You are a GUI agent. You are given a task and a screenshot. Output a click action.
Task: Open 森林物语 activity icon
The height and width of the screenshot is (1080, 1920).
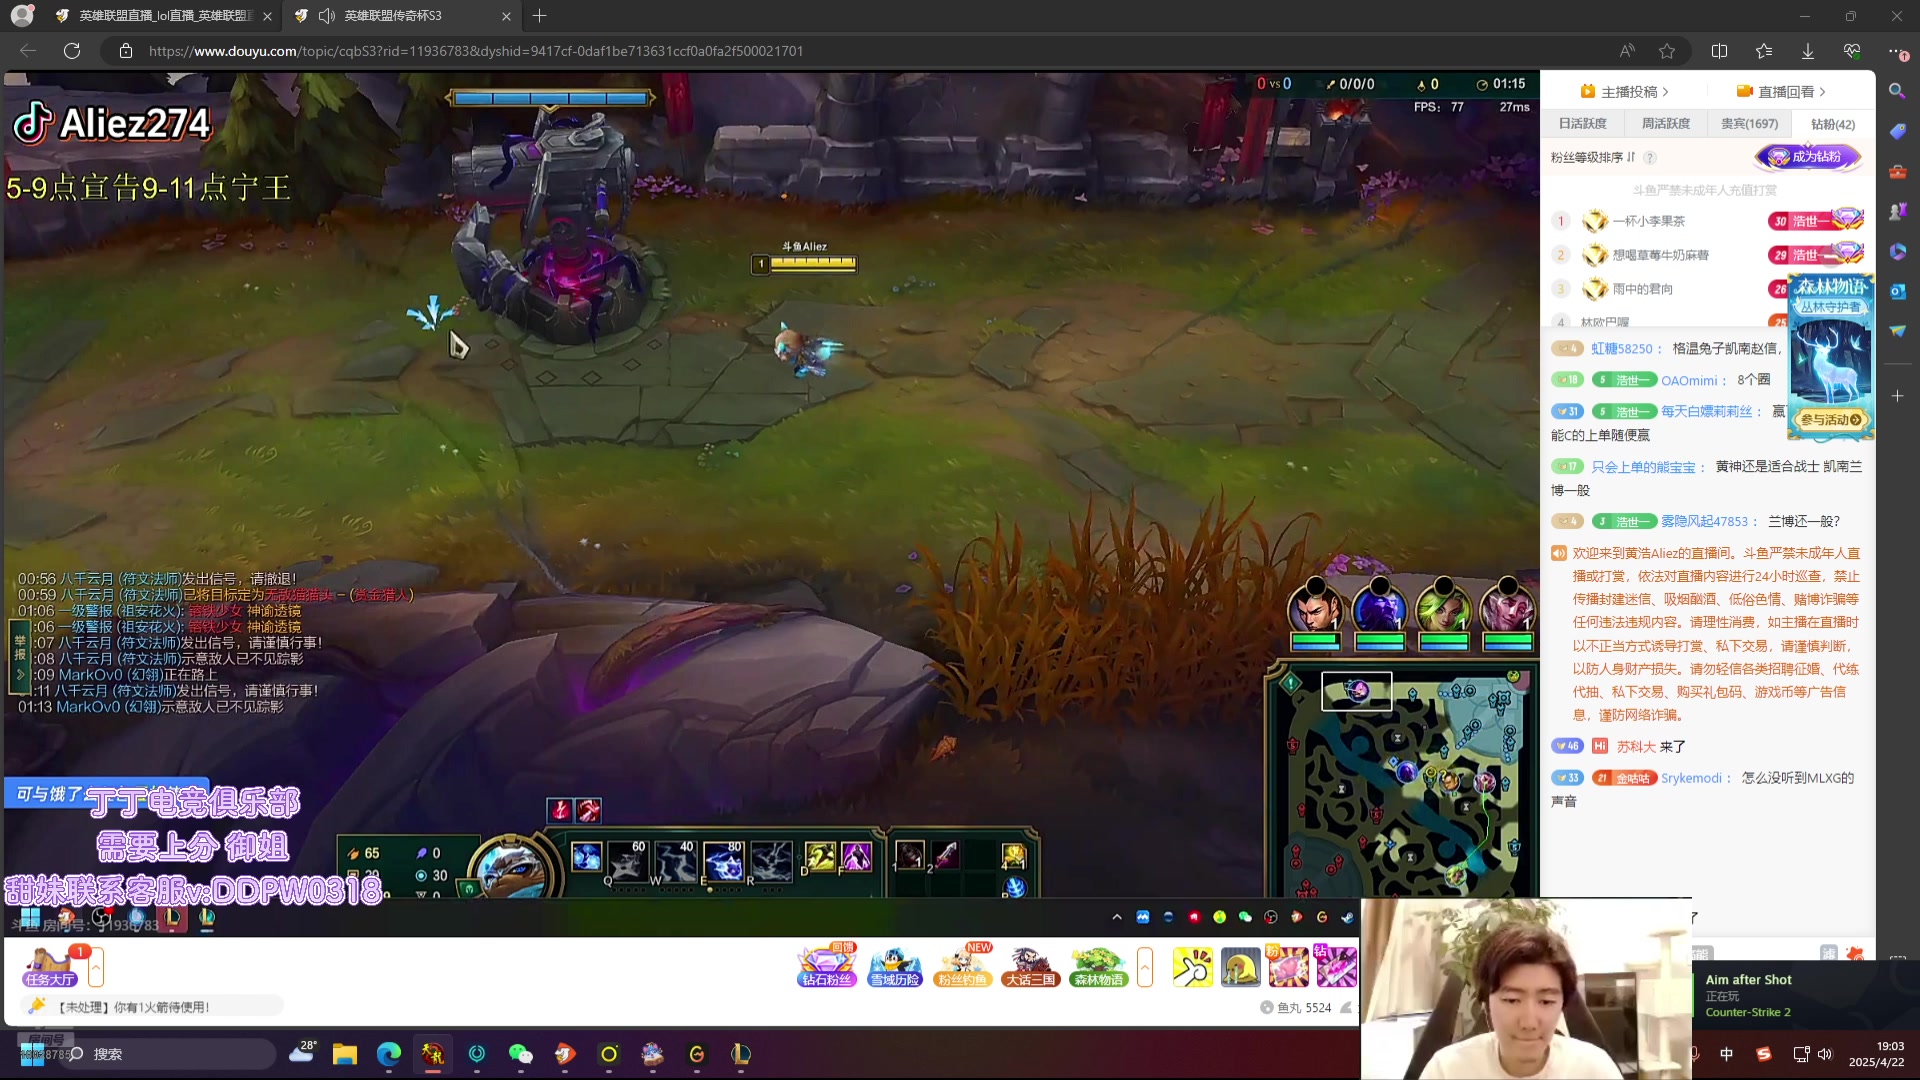pos(1098,966)
